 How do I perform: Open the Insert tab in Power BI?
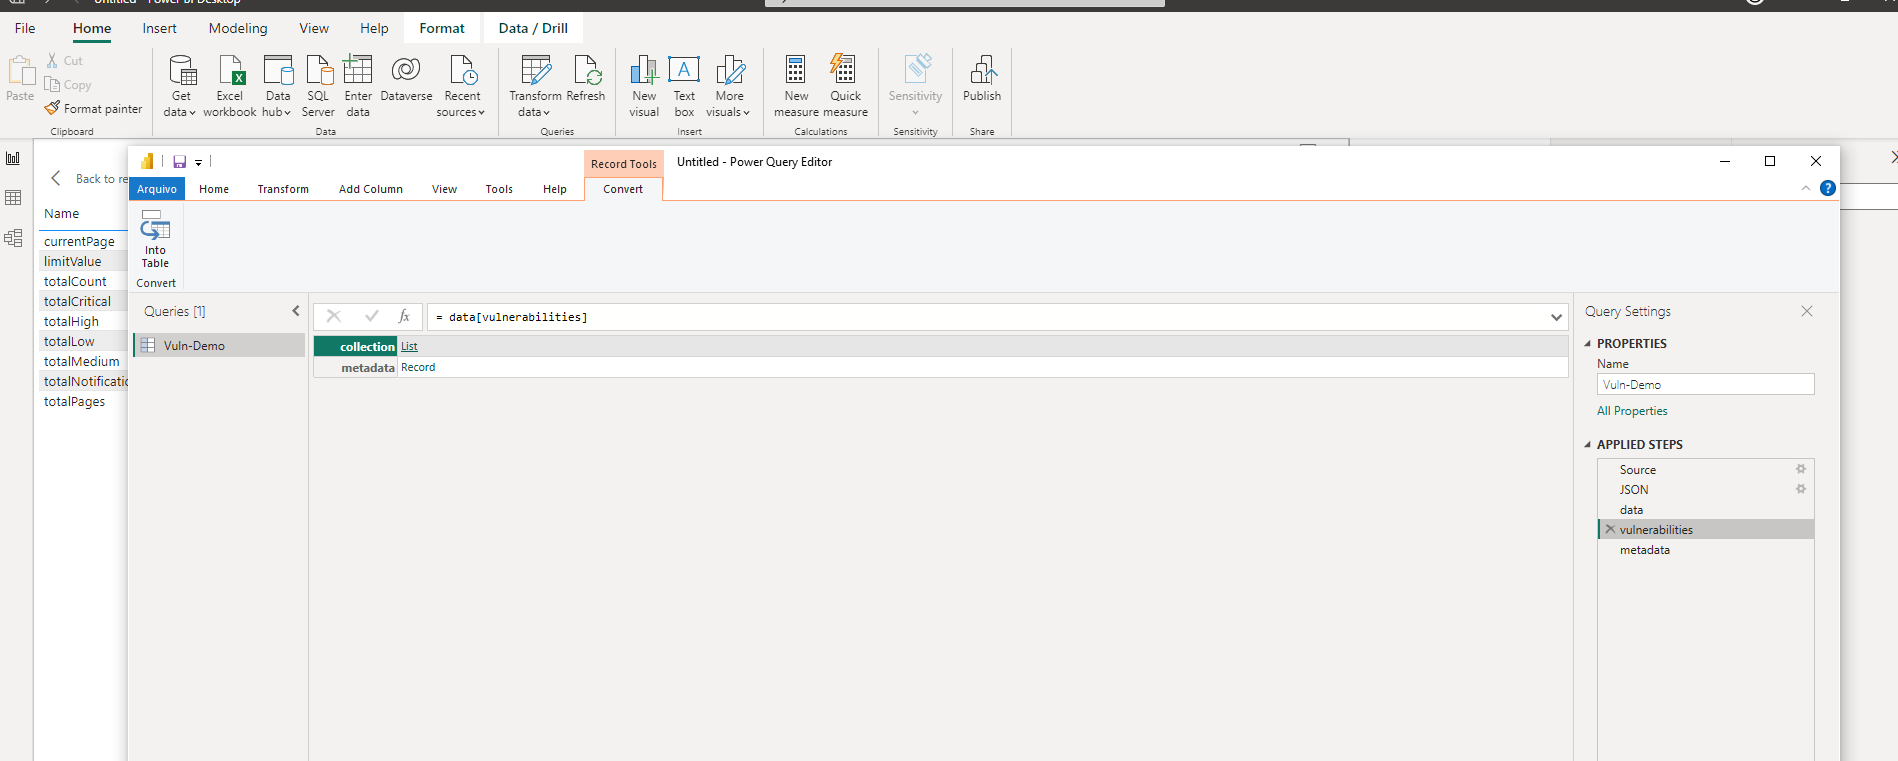point(160,28)
